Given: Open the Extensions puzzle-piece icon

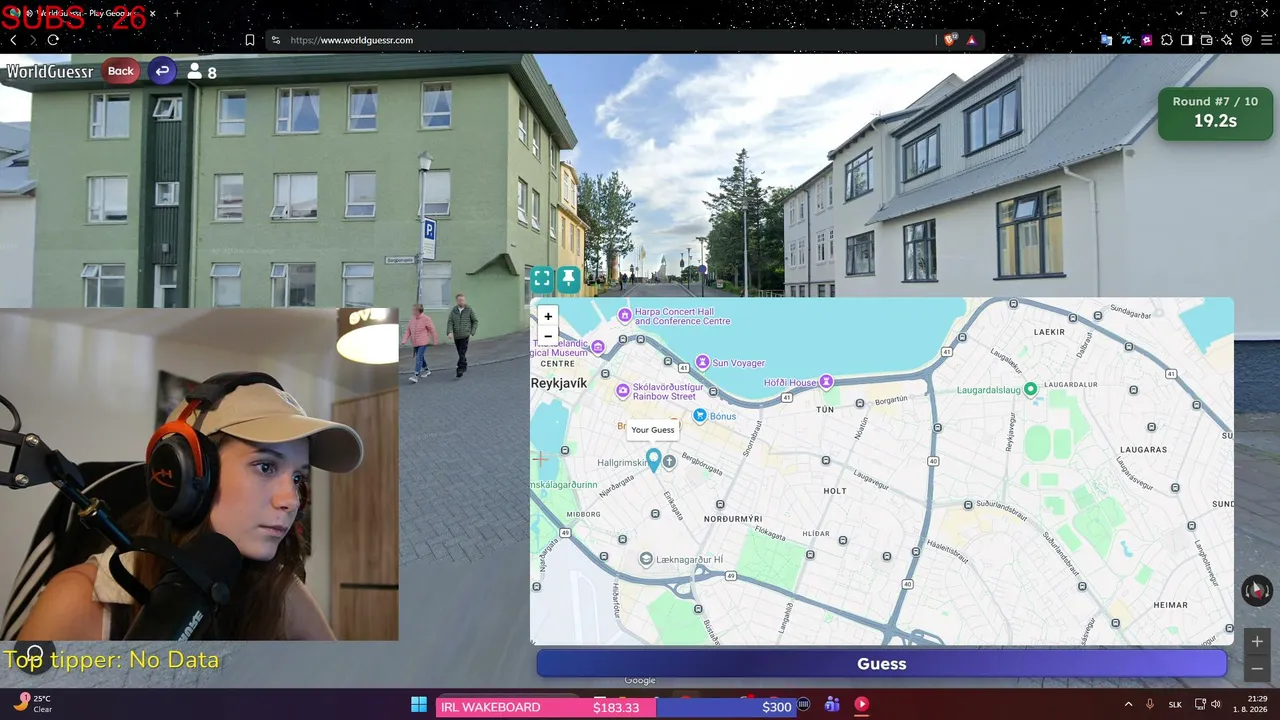Looking at the screenshot, I should coord(1166,40).
